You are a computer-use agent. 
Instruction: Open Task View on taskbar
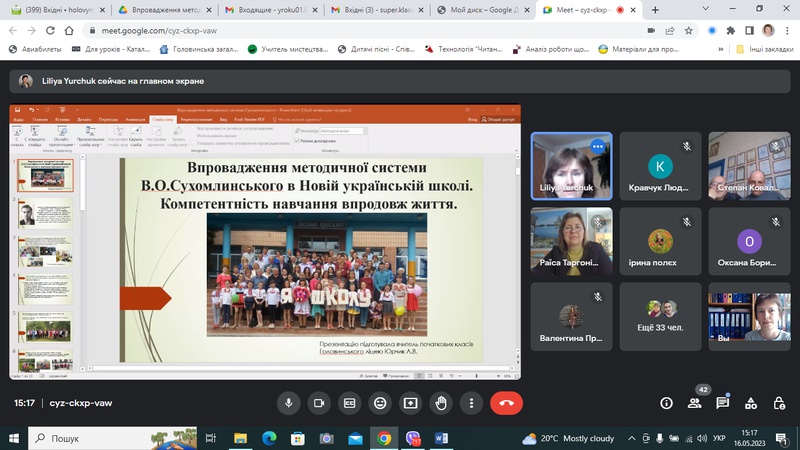tap(210, 438)
